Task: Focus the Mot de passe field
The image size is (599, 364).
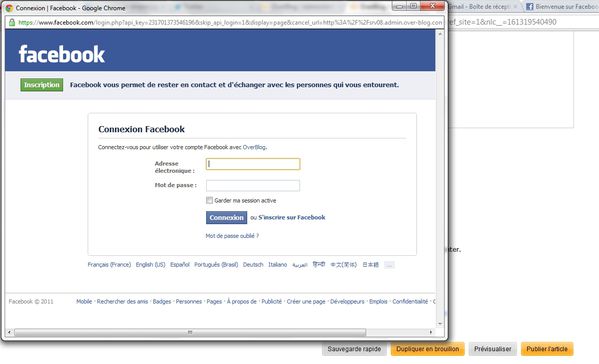Action: [253, 186]
